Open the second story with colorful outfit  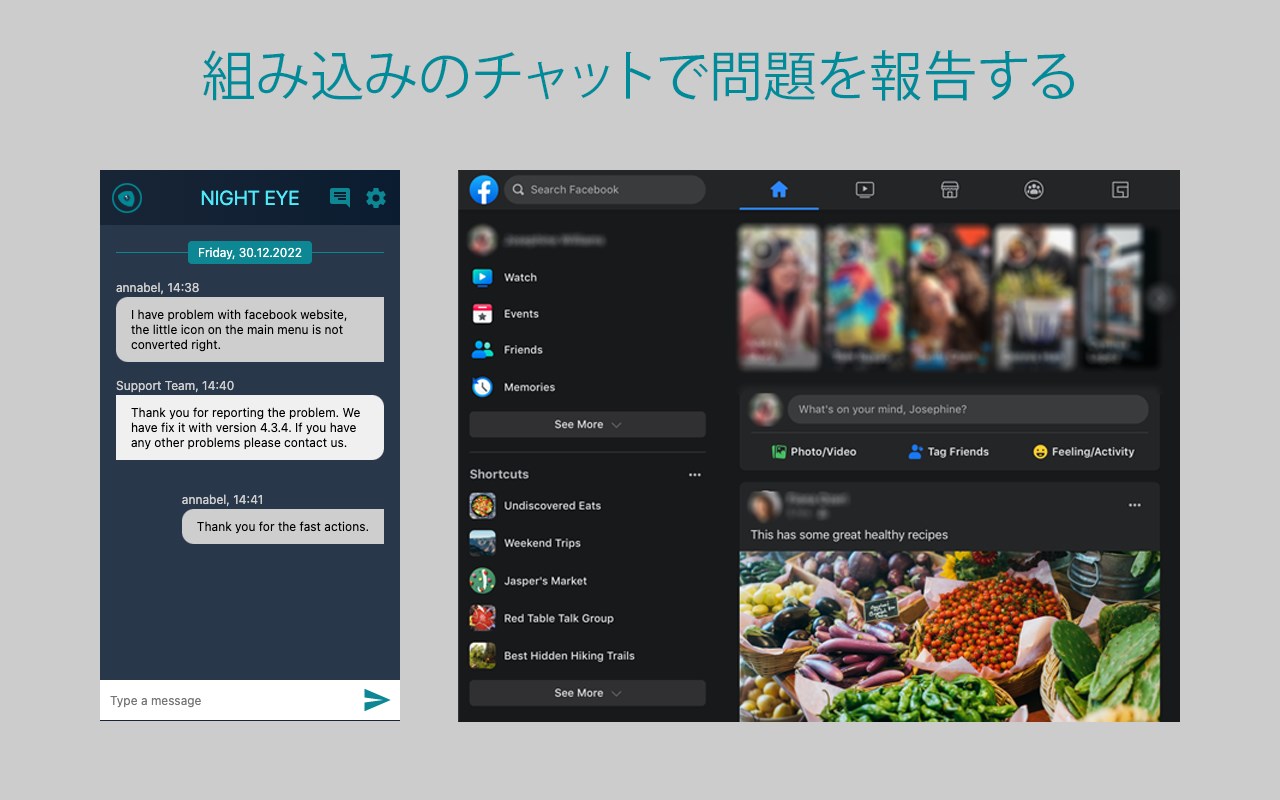pos(865,297)
